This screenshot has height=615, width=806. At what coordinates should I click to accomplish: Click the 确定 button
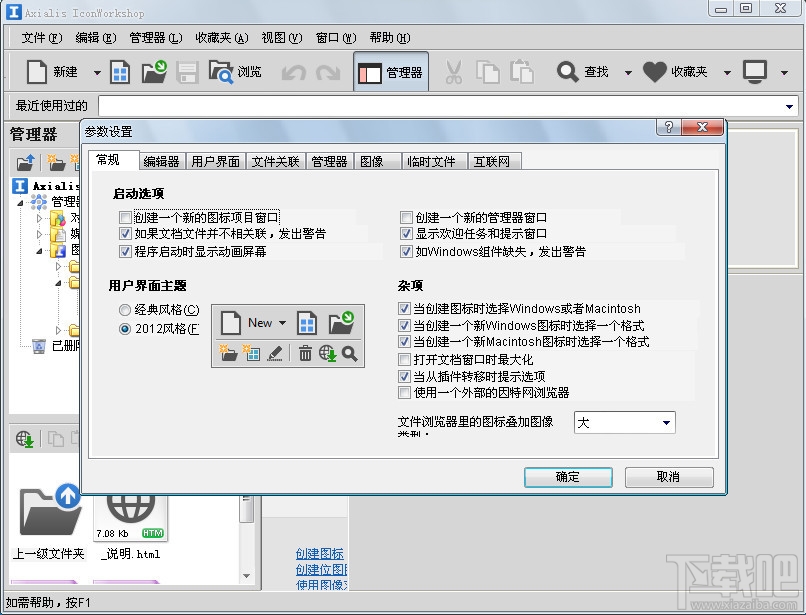568,477
